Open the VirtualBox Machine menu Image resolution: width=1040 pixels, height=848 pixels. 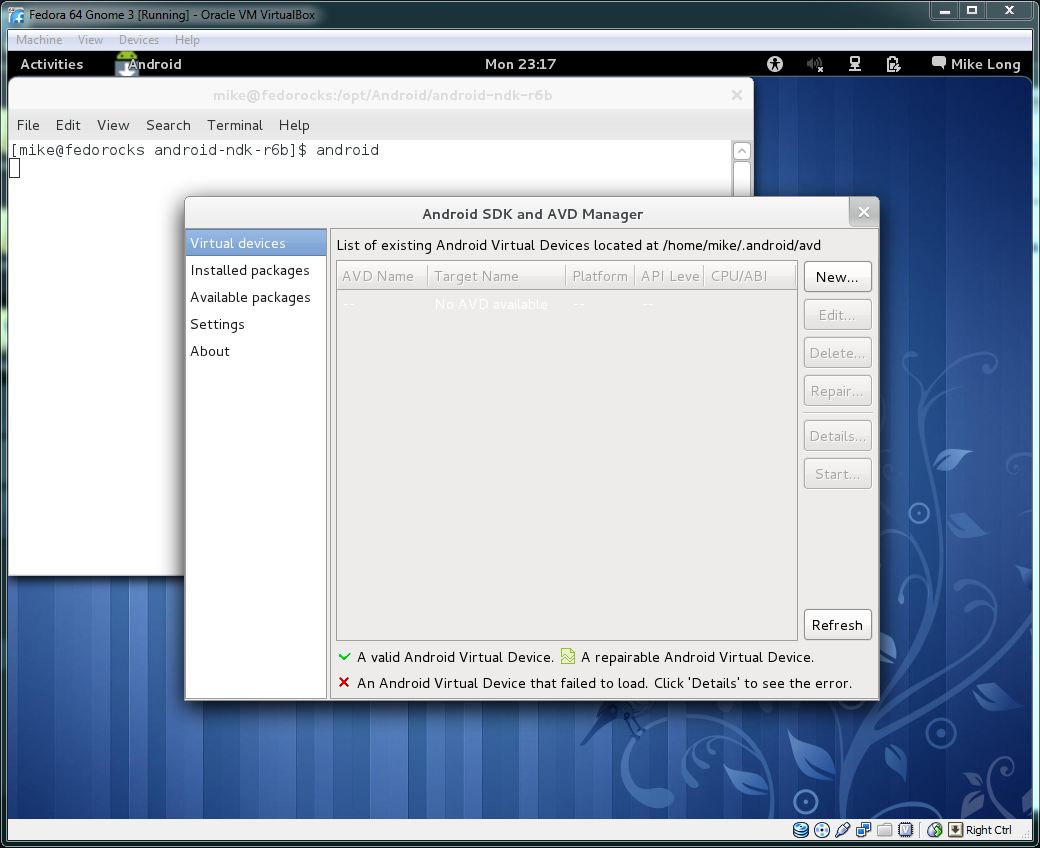tap(39, 40)
